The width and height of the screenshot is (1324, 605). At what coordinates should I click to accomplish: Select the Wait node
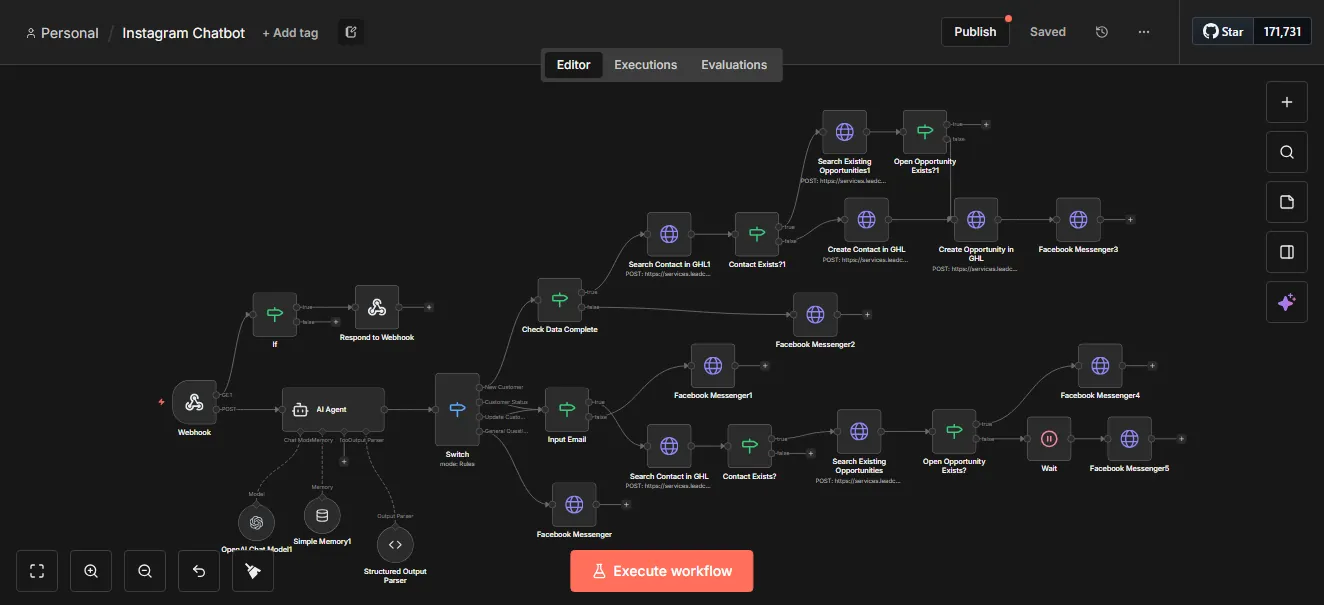1049,439
